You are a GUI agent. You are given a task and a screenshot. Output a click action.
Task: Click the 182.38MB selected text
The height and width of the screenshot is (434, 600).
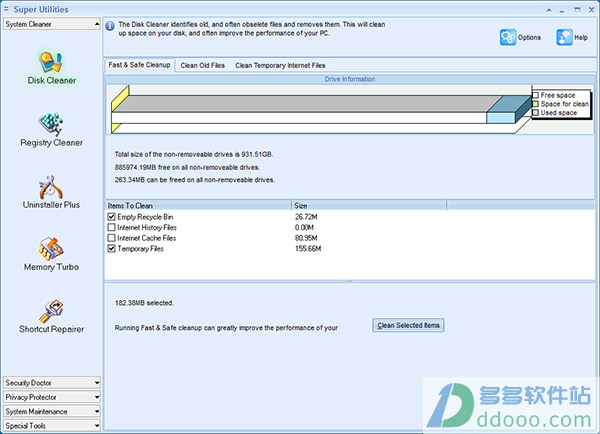pos(144,303)
